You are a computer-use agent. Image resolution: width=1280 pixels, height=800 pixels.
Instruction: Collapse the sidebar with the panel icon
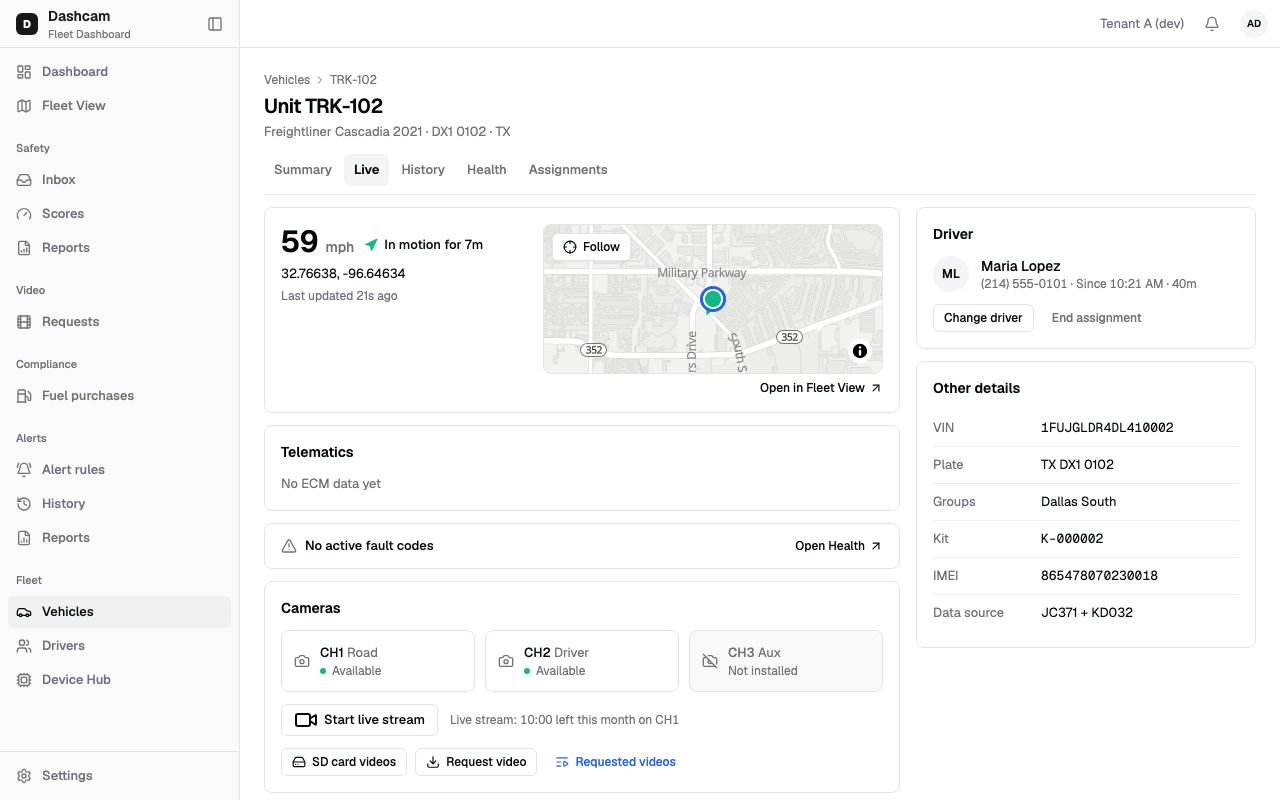(x=215, y=24)
